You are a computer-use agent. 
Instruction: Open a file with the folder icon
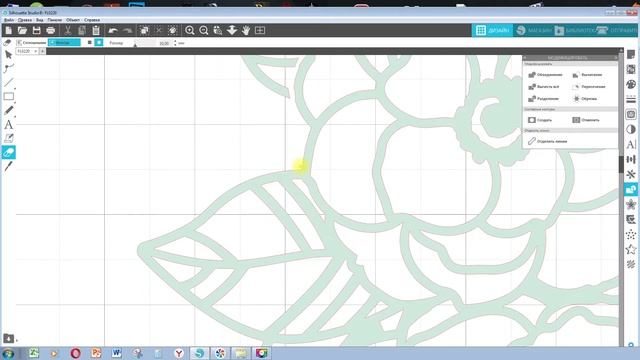click(x=22, y=30)
